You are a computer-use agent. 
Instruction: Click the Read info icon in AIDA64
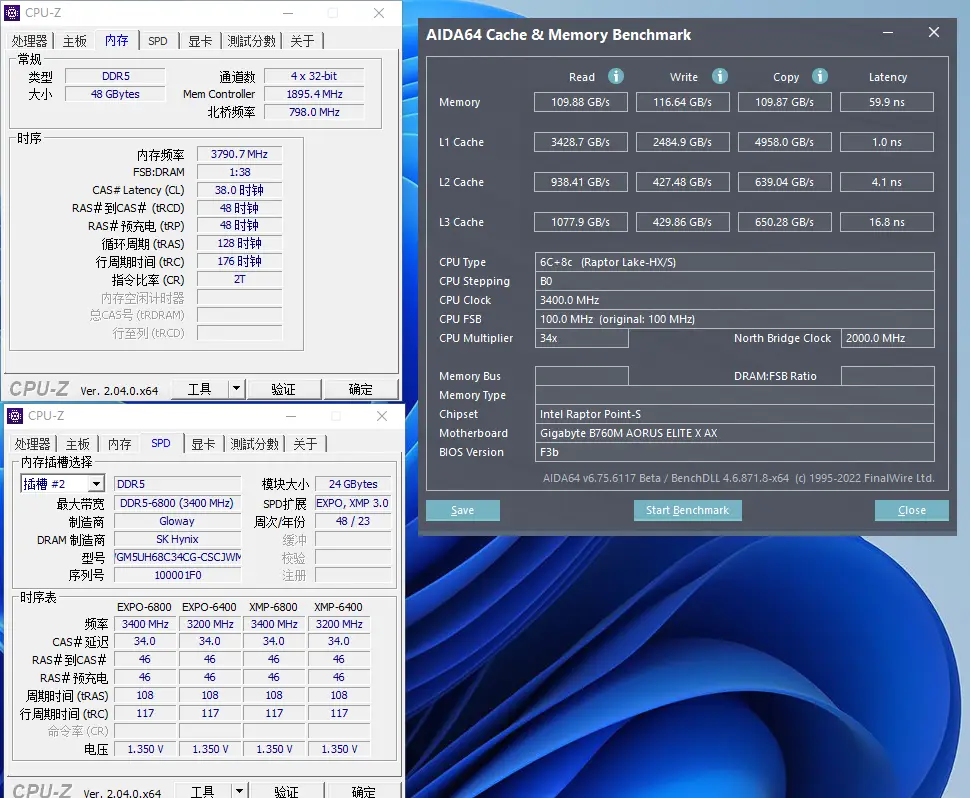coord(616,76)
